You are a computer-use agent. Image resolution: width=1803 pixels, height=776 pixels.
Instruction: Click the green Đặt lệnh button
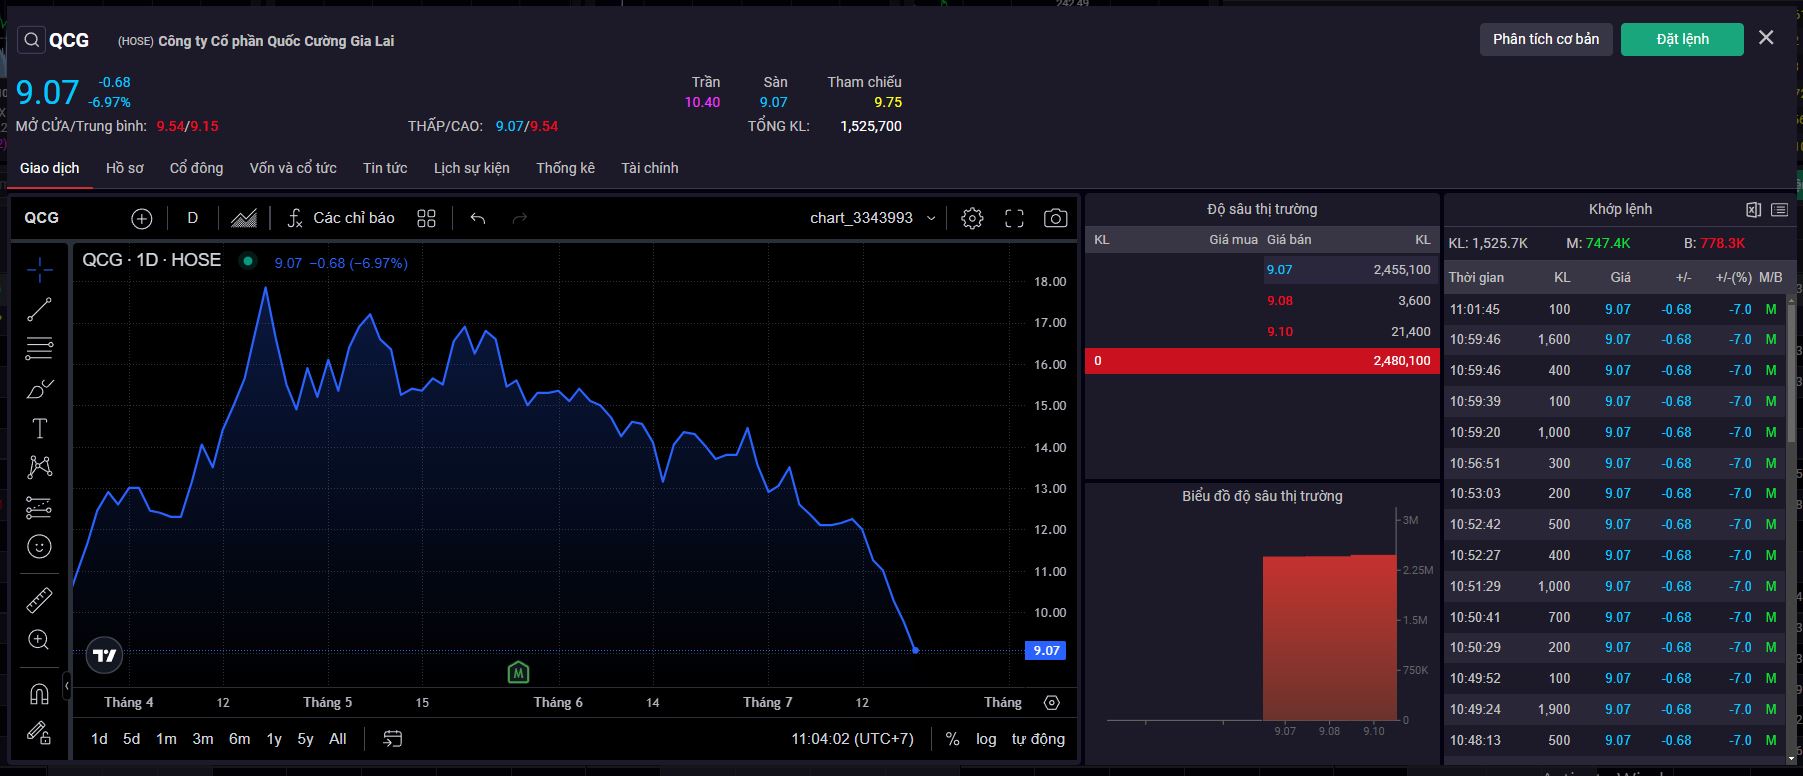(x=1682, y=39)
